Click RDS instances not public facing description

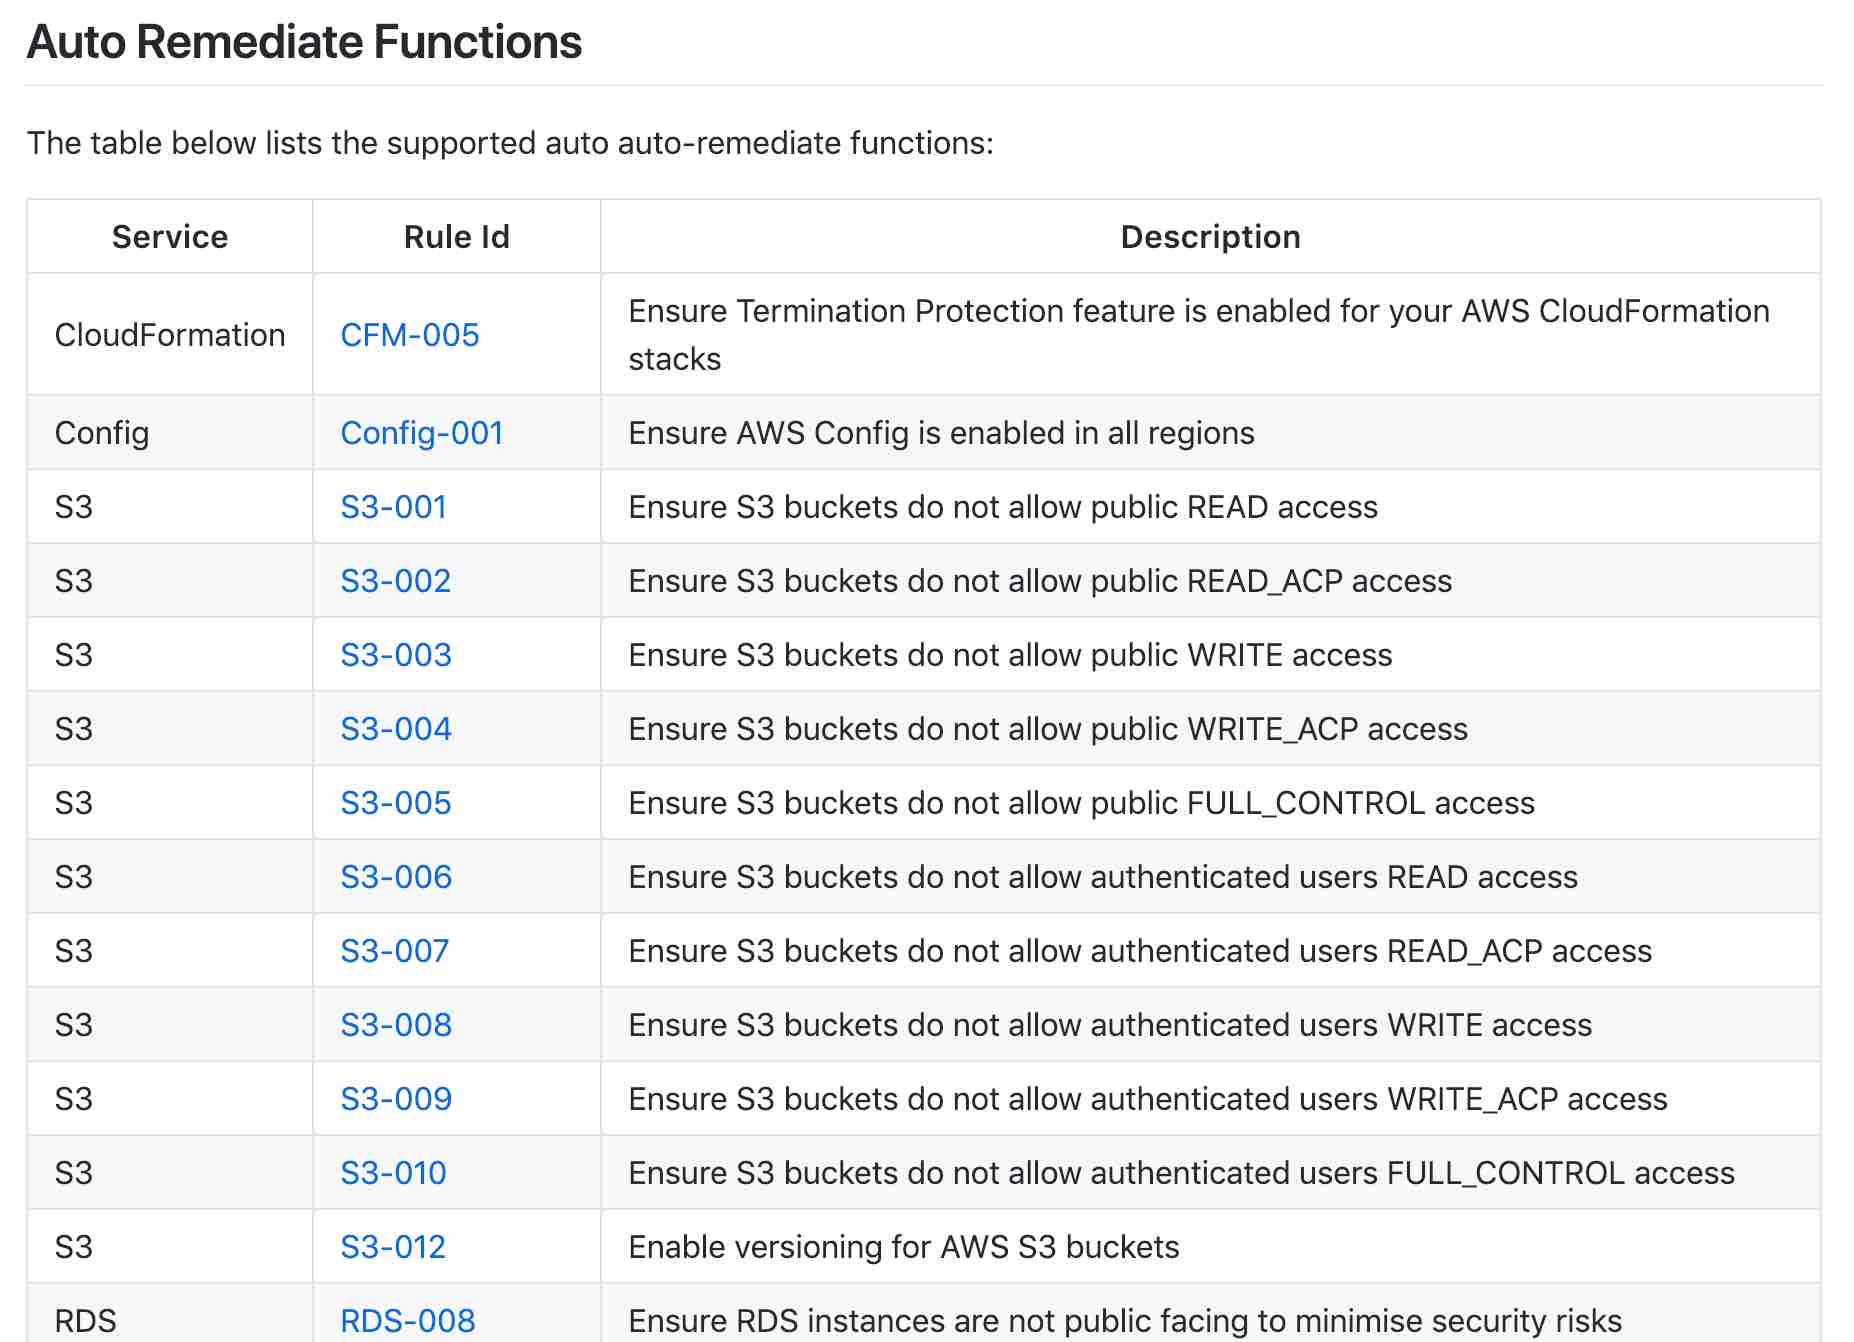click(x=1125, y=1321)
